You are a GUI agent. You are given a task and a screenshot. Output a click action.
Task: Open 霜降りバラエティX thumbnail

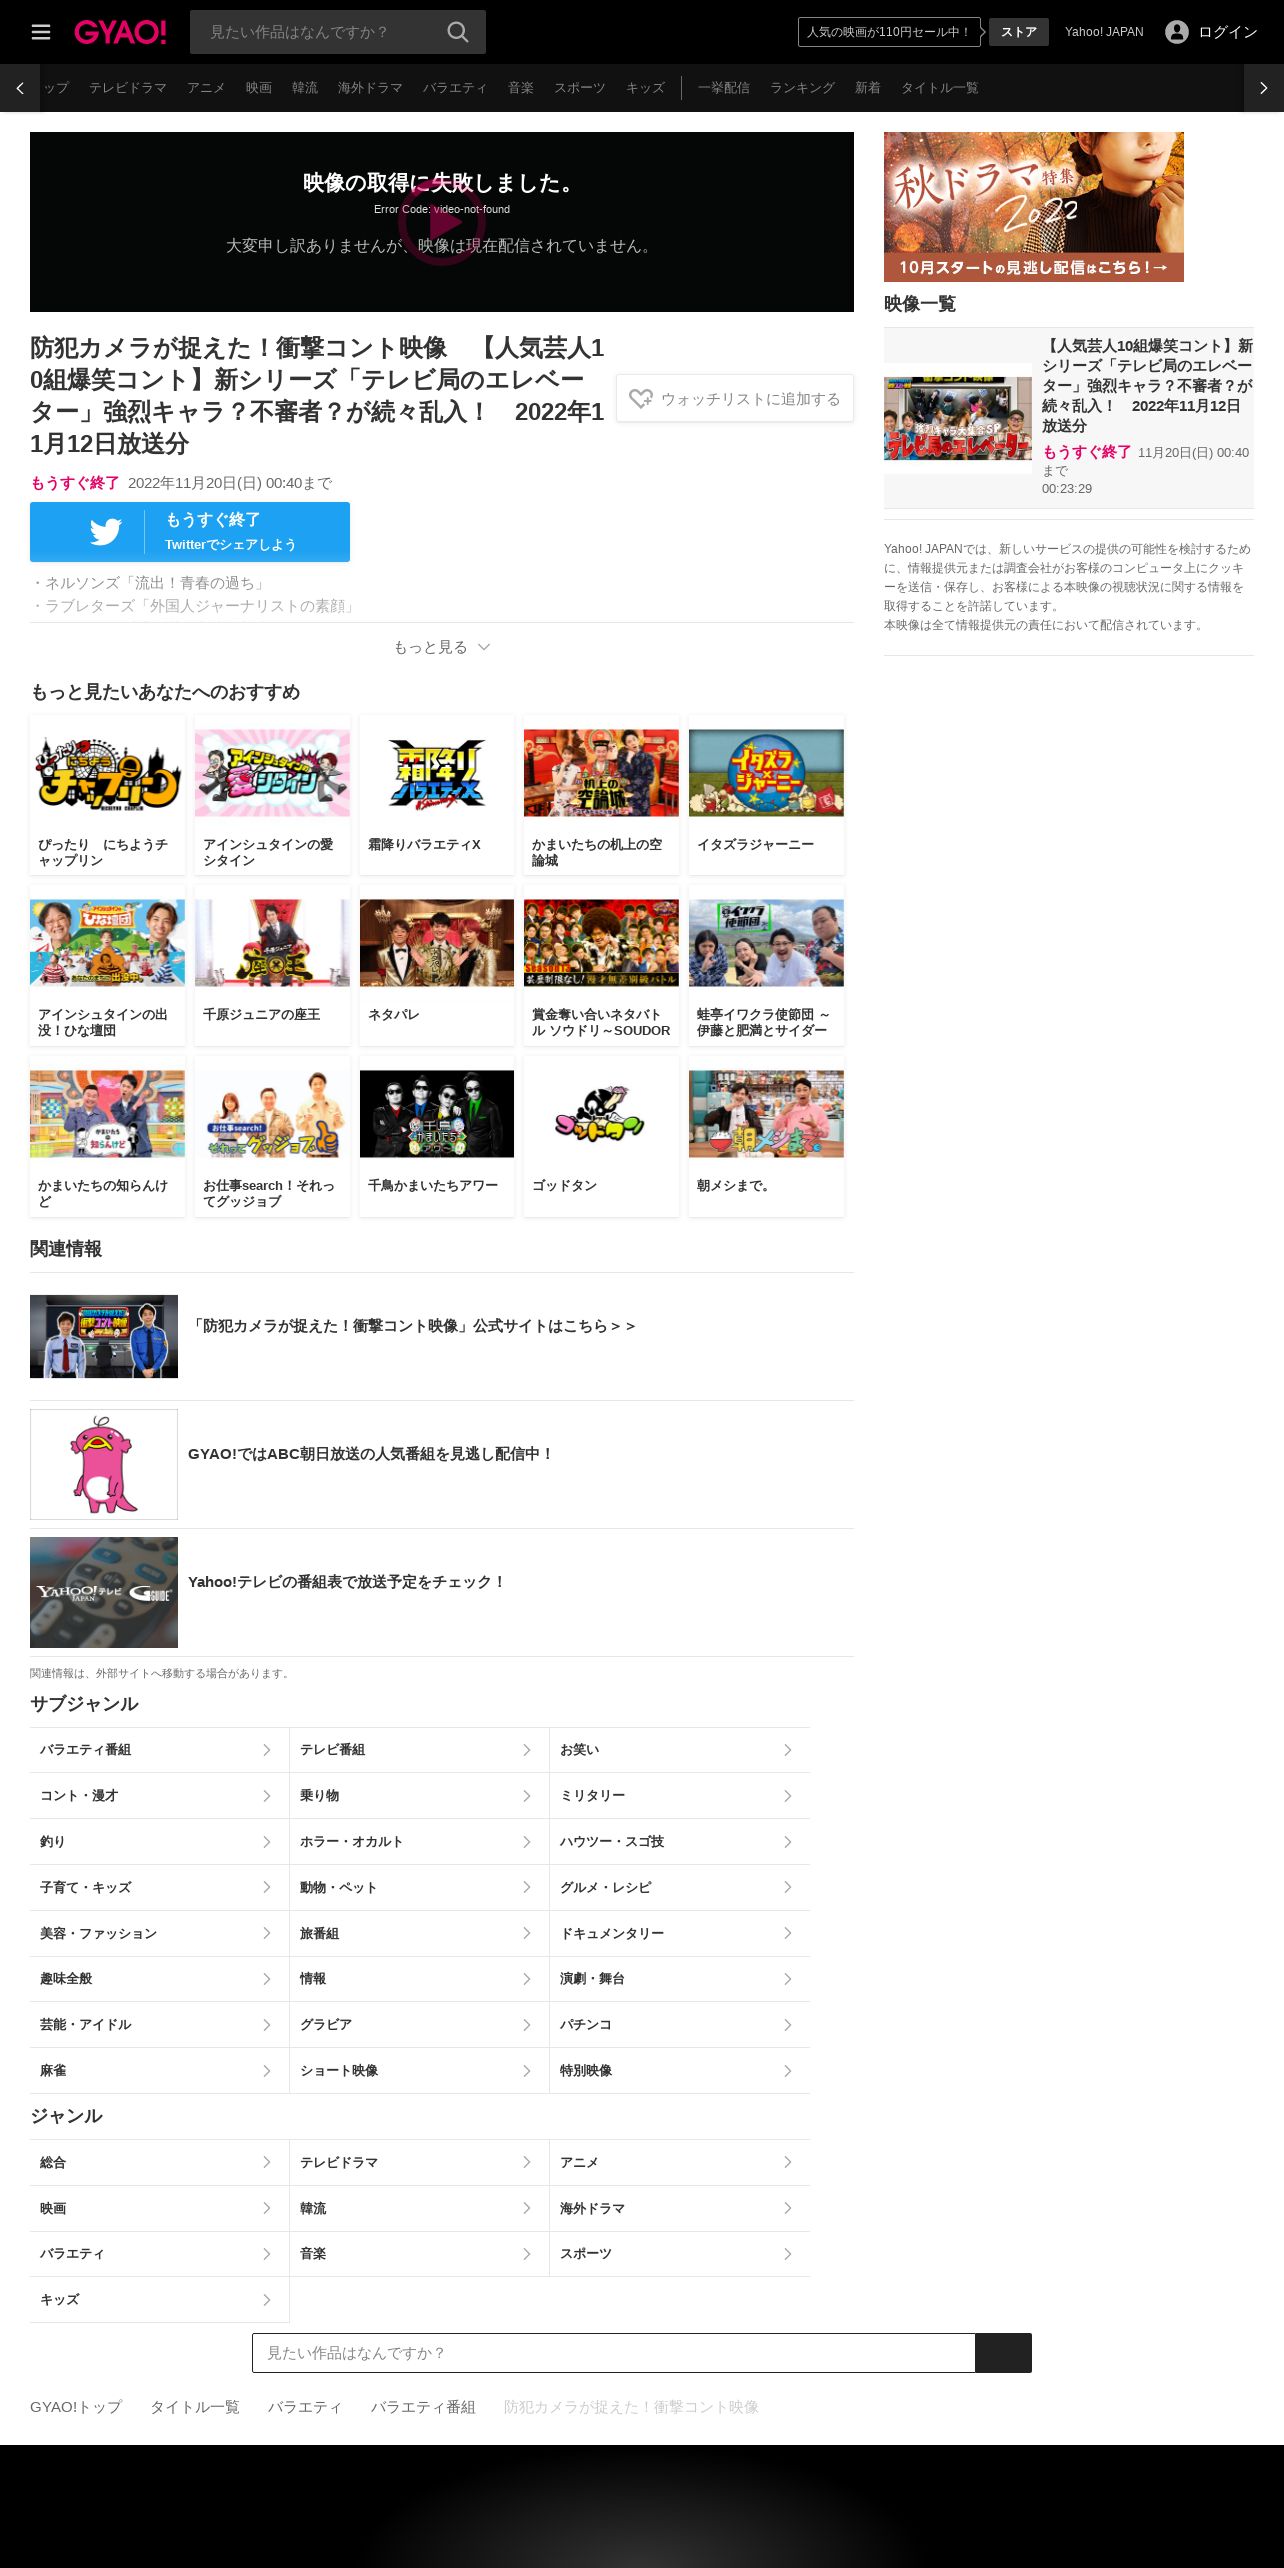(x=437, y=773)
